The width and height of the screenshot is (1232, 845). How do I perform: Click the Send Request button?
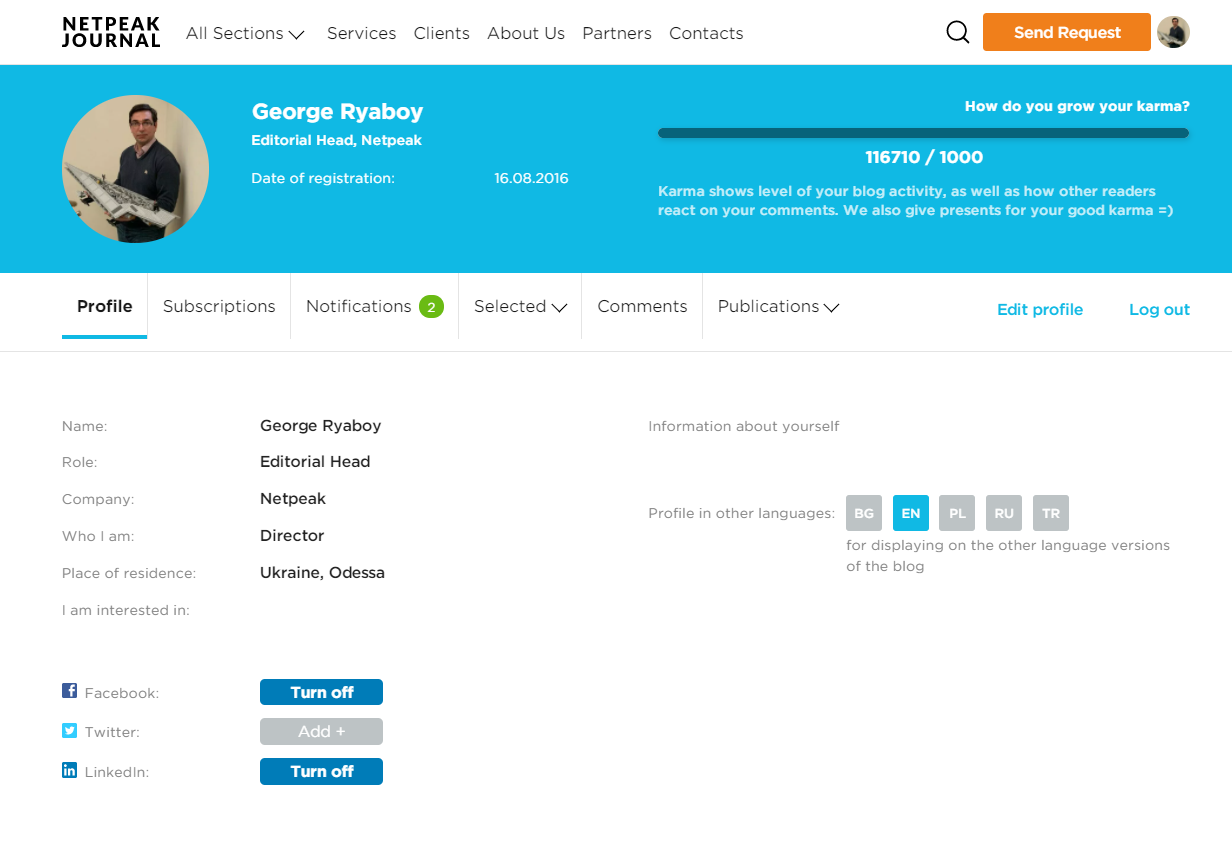pyautogui.click(x=1067, y=32)
